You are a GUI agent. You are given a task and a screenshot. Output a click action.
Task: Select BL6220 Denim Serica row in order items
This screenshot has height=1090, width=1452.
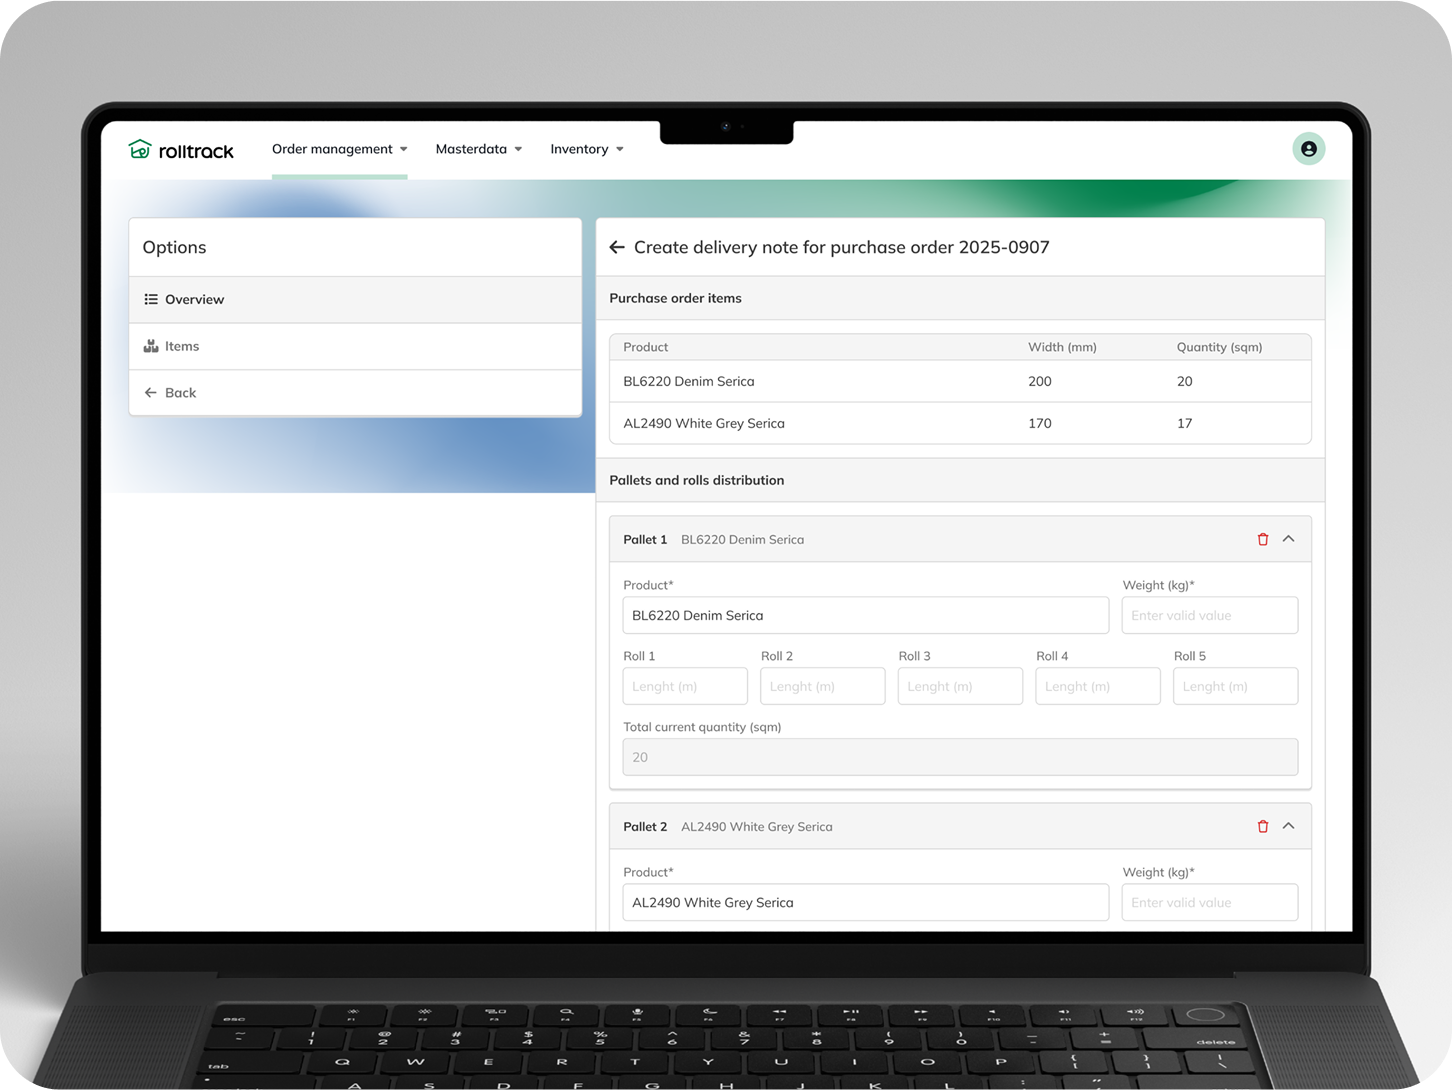click(960, 381)
